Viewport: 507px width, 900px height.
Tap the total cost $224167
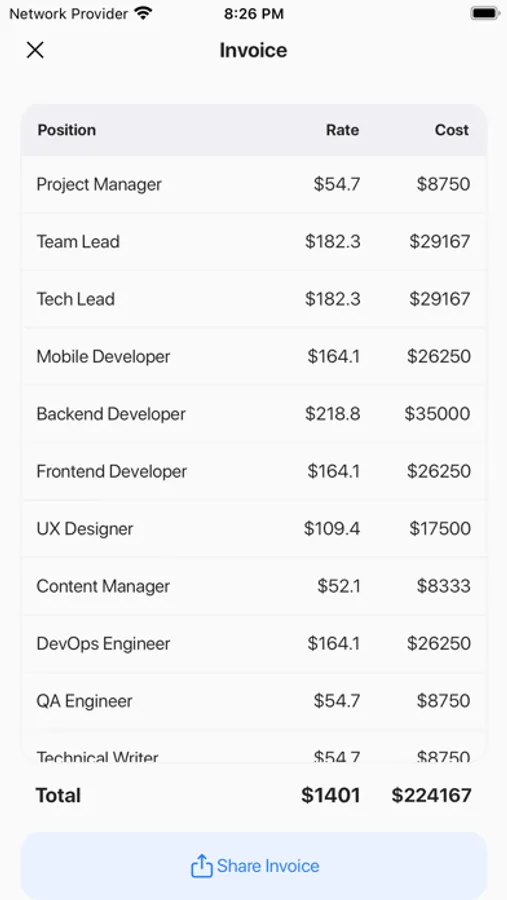click(432, 796)
